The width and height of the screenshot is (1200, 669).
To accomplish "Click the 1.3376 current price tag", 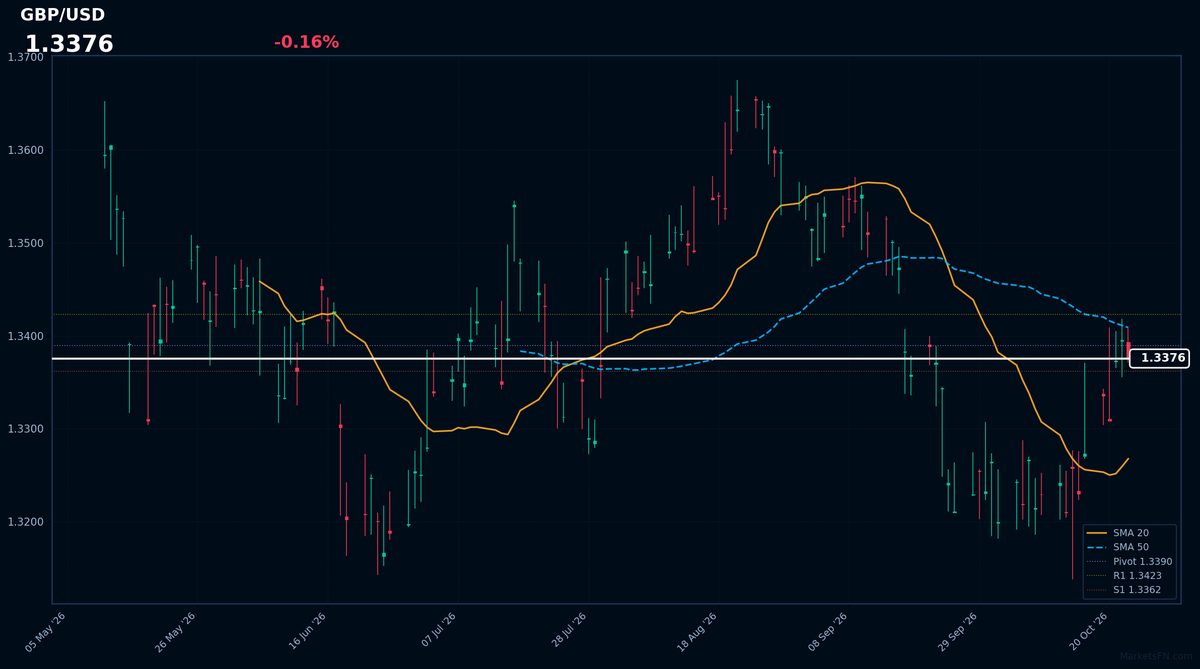I will pos(1160,358).
